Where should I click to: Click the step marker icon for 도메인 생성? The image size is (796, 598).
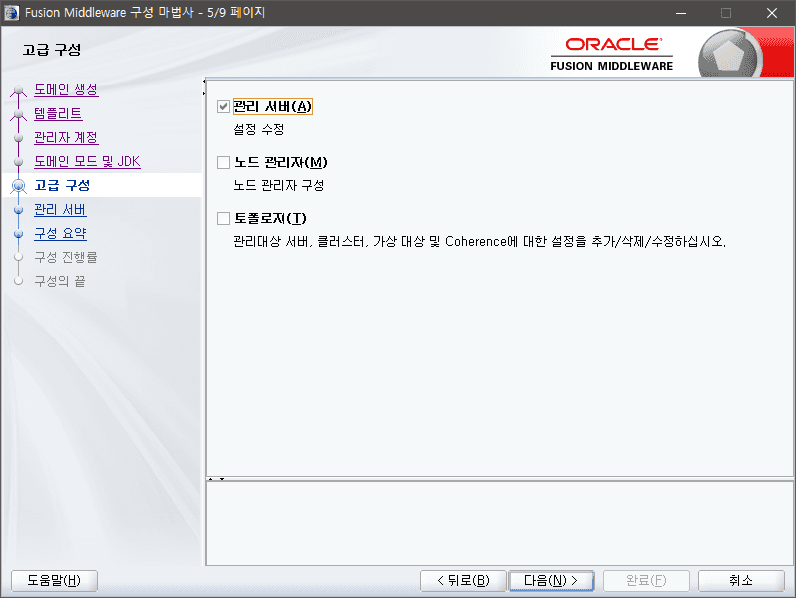(19, 90)
